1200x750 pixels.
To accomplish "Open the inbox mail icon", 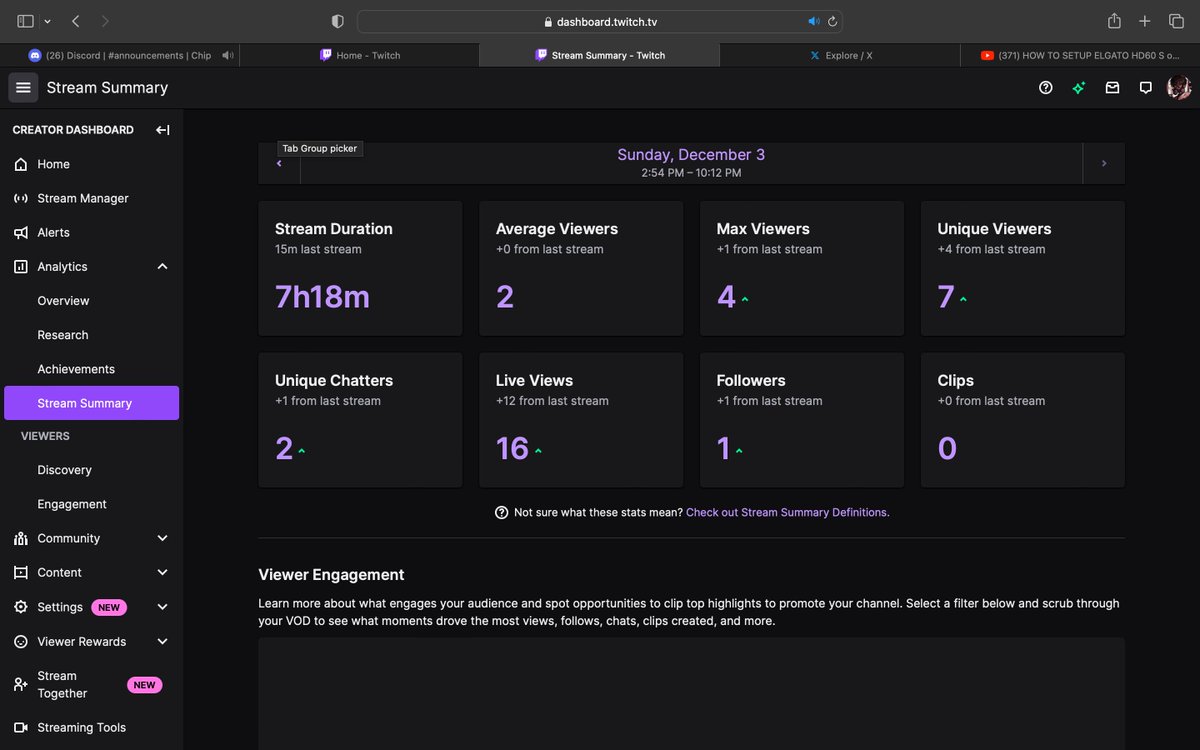I will coord(1112,88).
